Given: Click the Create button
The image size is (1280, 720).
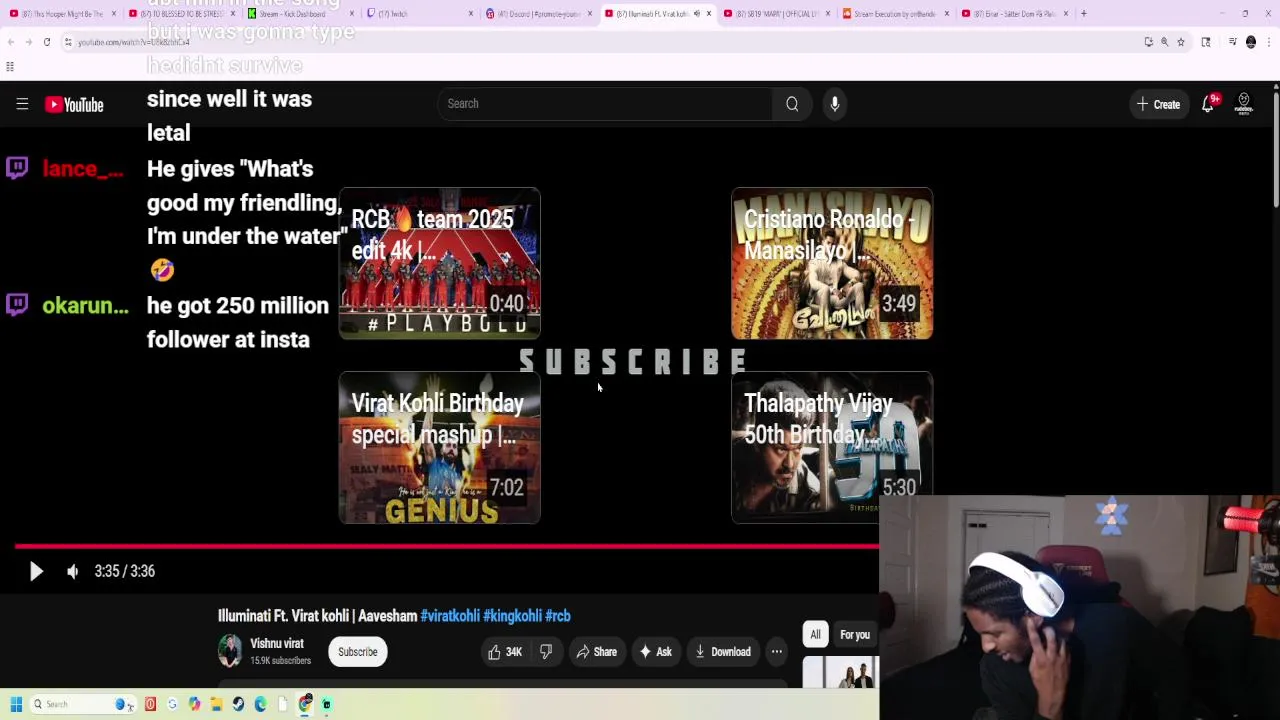Looking at the screenshot, I should [x=1158, y=104].
